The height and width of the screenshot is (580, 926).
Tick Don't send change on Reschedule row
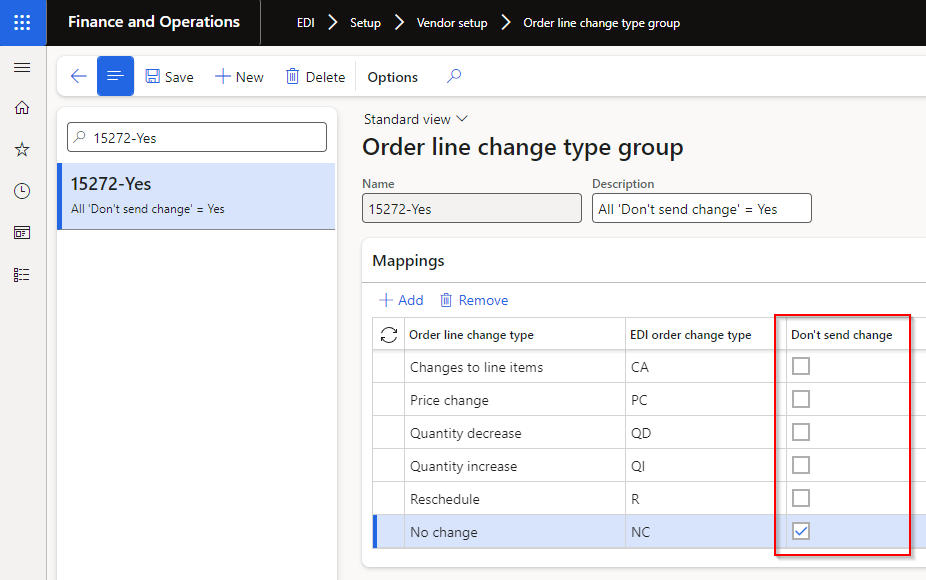pos(800,497)
